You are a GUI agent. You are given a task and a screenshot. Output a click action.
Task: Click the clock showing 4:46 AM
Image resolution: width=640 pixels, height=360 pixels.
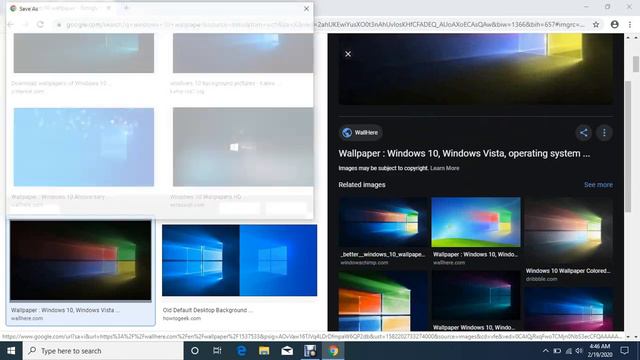[x=600, y=351]
